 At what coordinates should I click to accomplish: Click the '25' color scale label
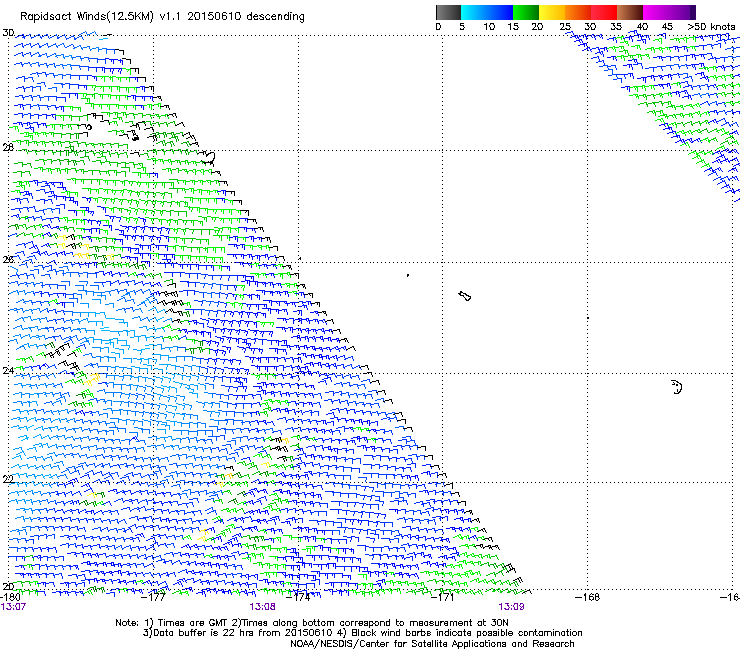pyautogui.click(x=565, y=27)
